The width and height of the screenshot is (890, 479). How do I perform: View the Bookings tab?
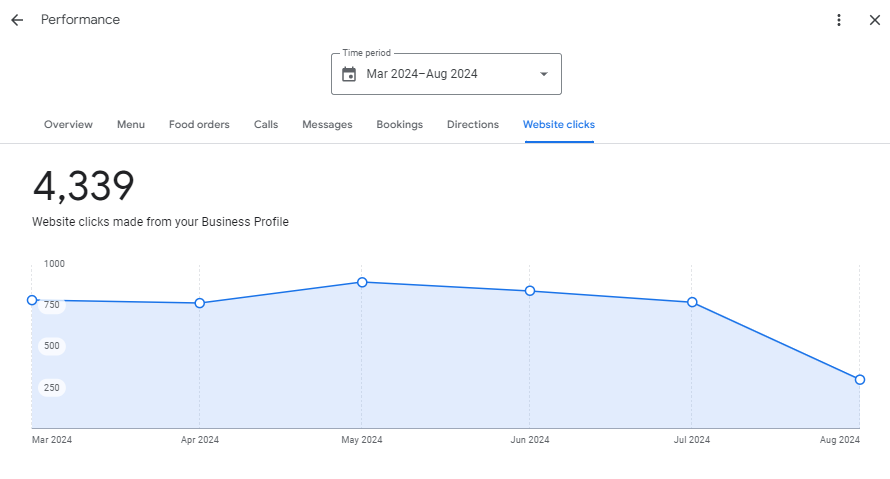pos(399,125)
